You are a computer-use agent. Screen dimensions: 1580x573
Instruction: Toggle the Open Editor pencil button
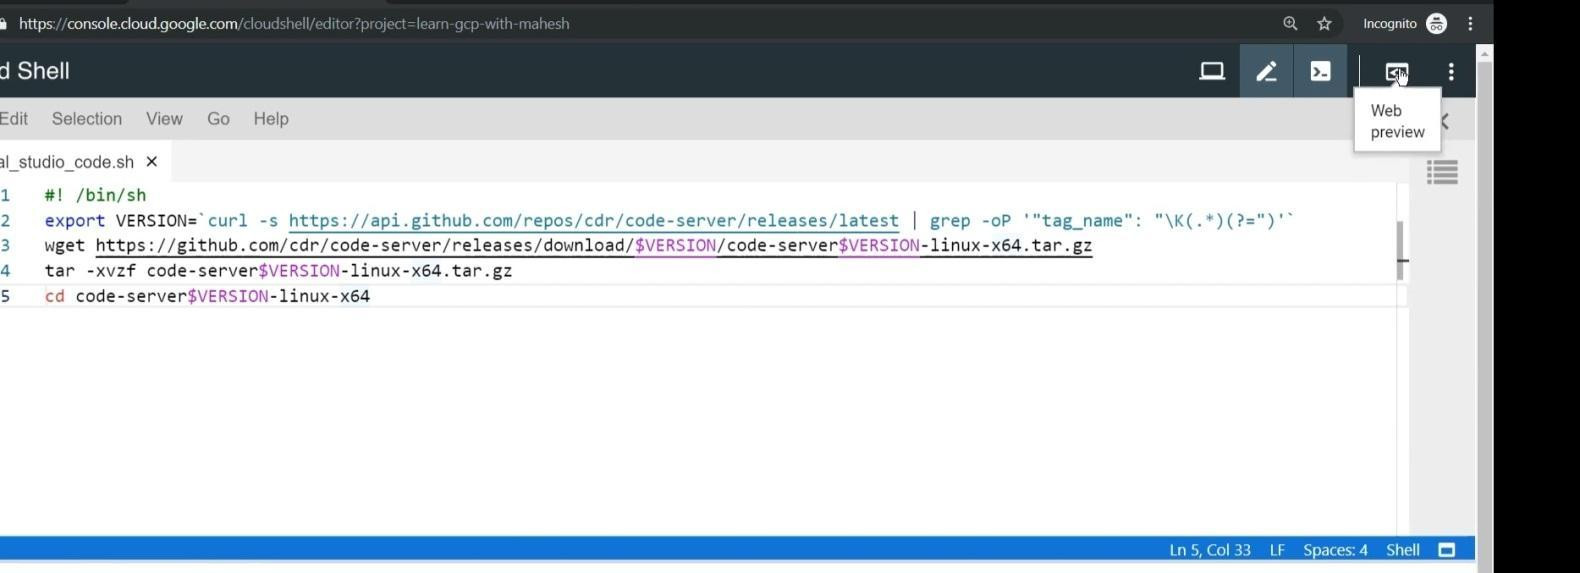click(x=1267, y=71)
